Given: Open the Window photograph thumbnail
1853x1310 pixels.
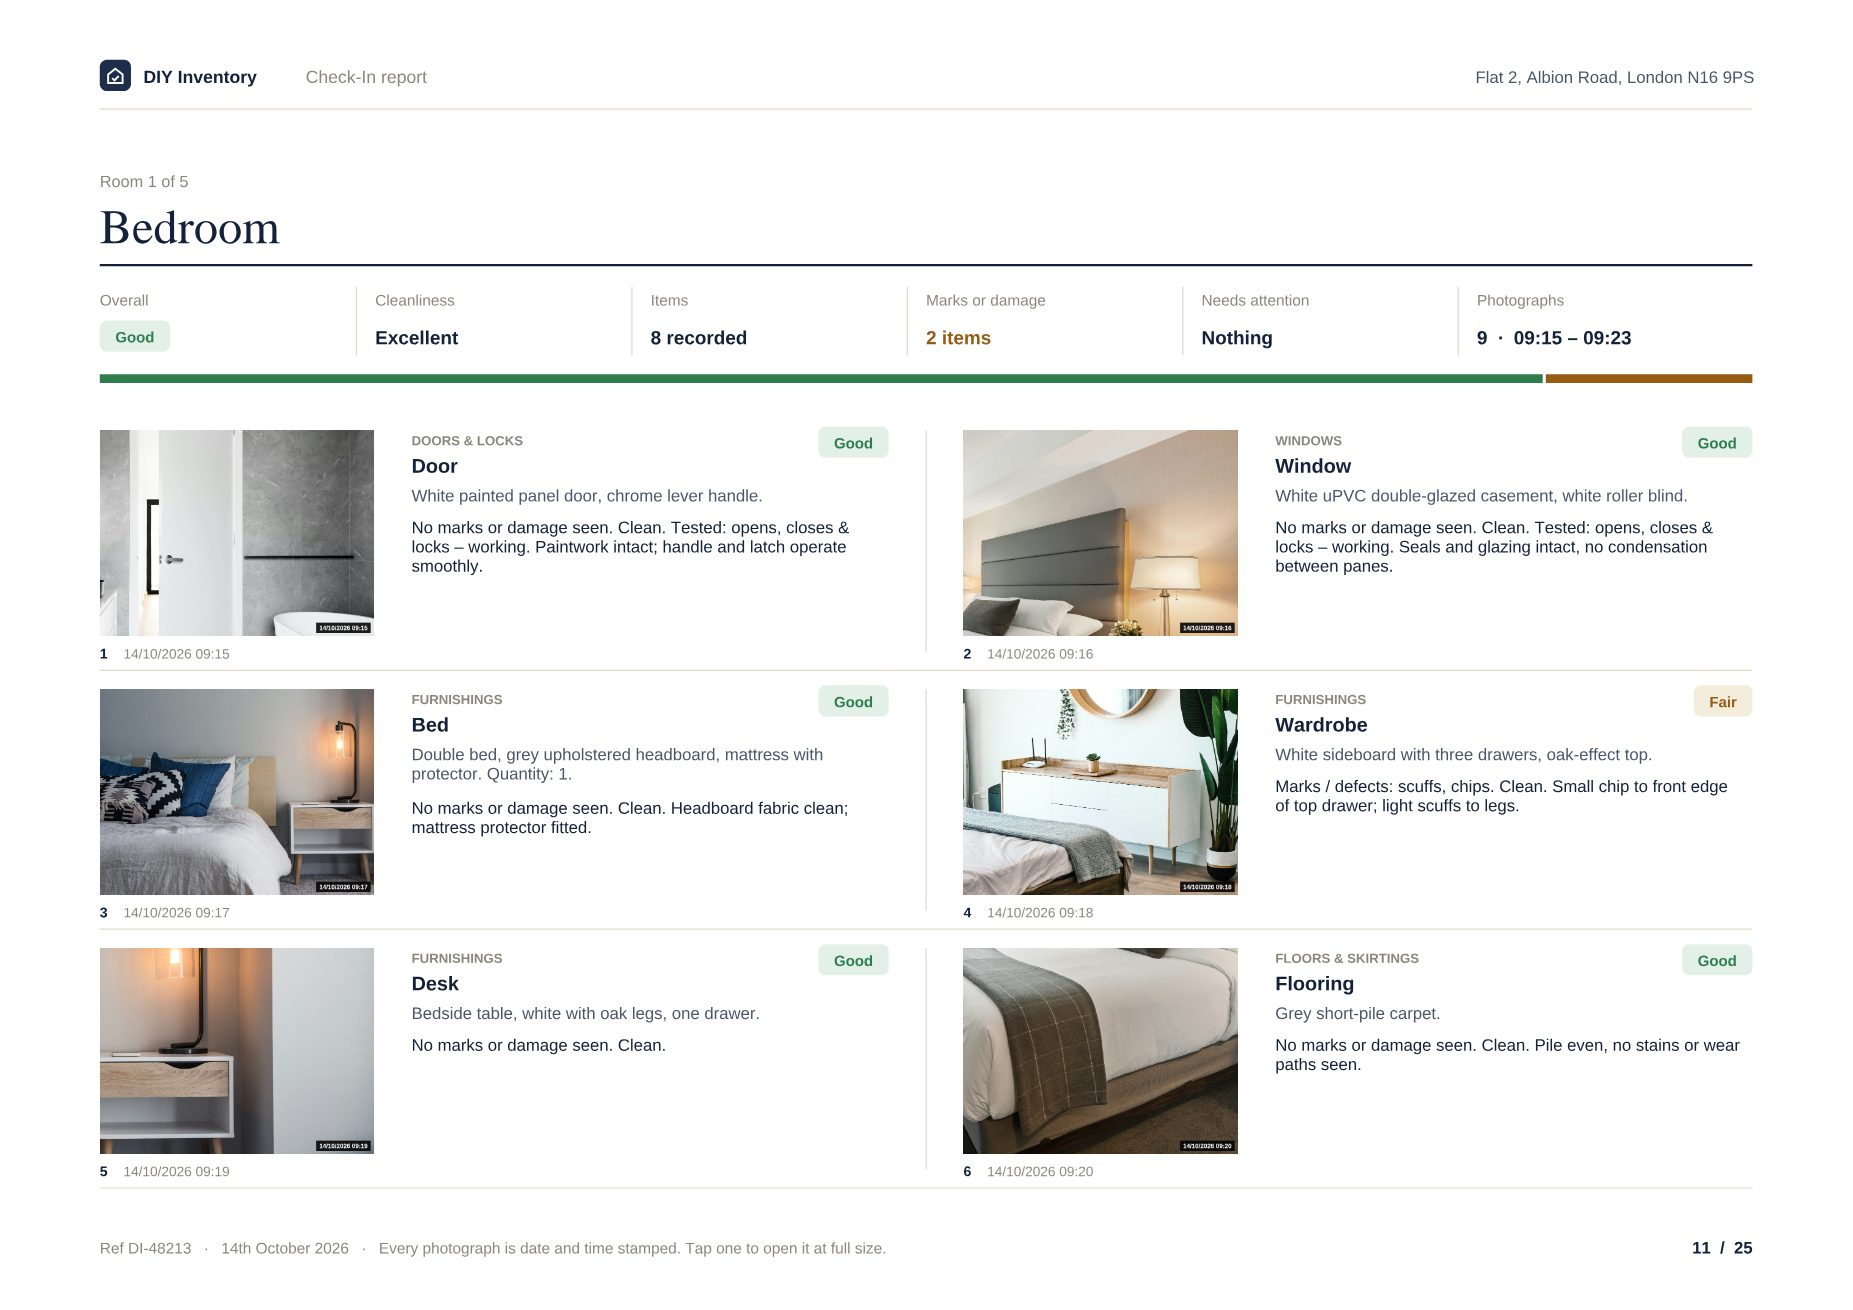Looking at the screenshot, I should [1100, 533].
